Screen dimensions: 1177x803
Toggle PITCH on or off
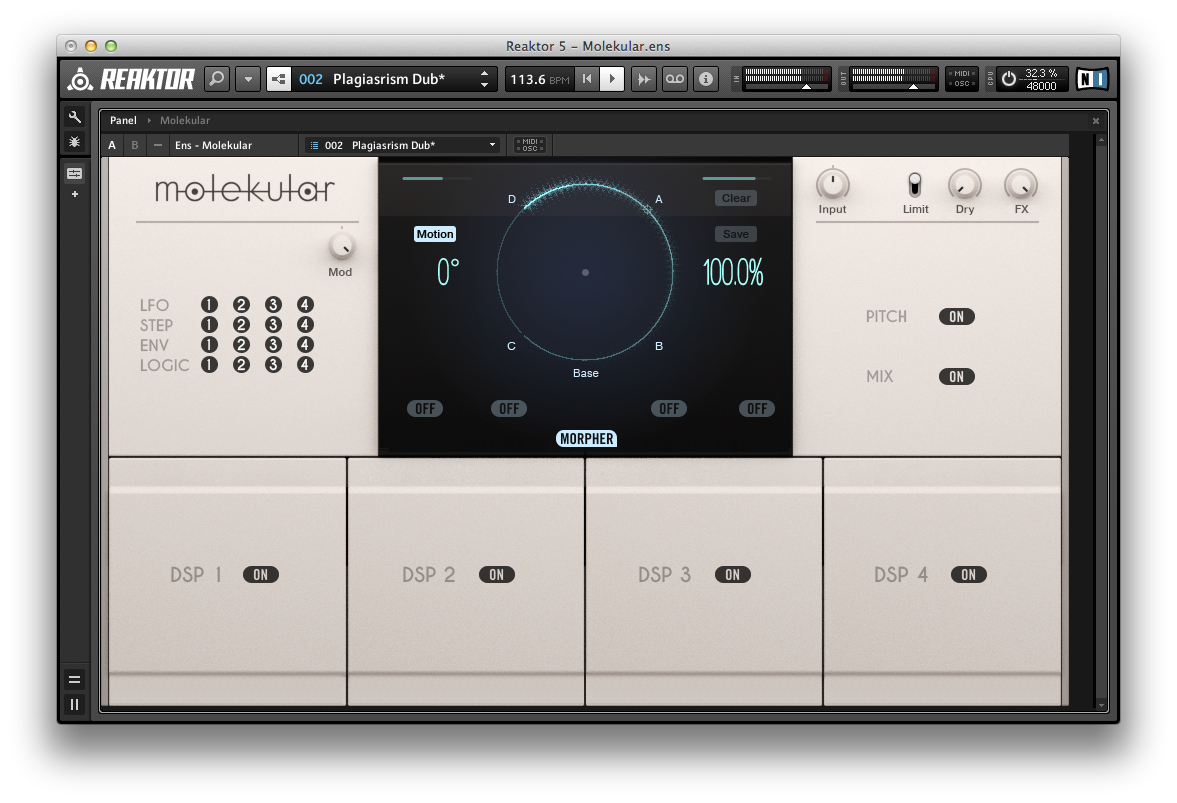tap(956, 316)
